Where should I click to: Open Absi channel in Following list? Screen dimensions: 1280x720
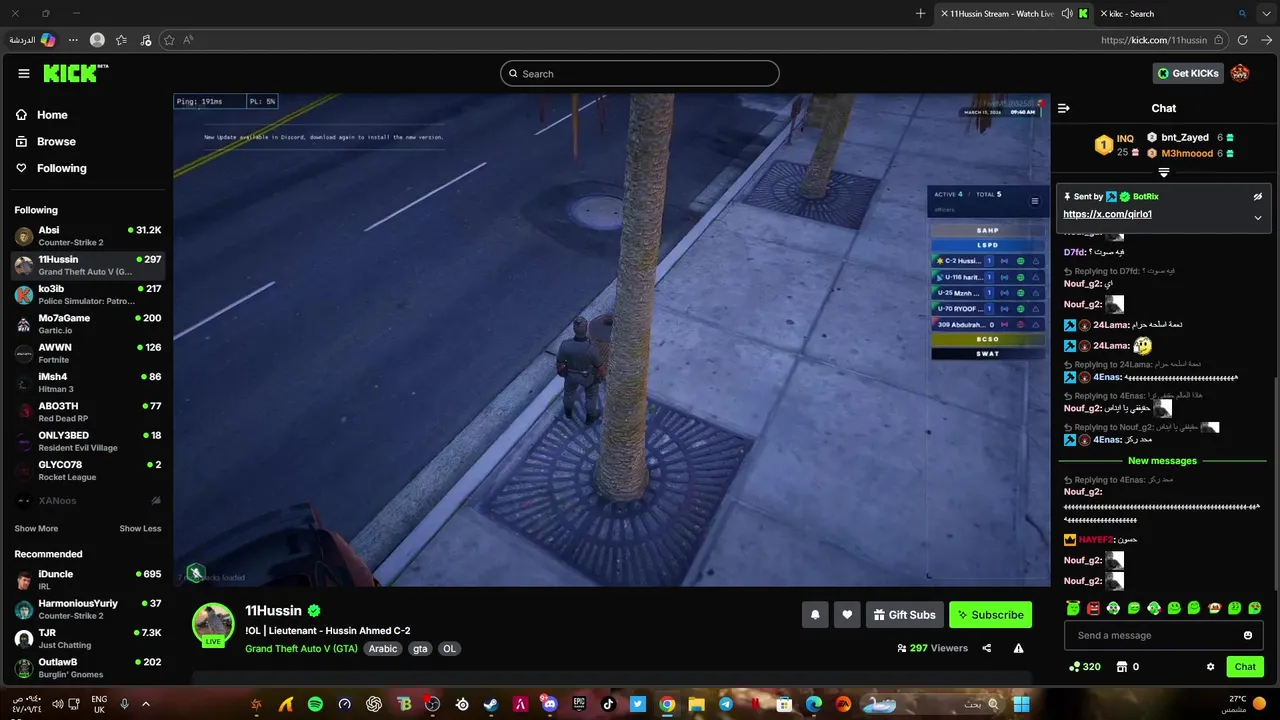(88, 236)
